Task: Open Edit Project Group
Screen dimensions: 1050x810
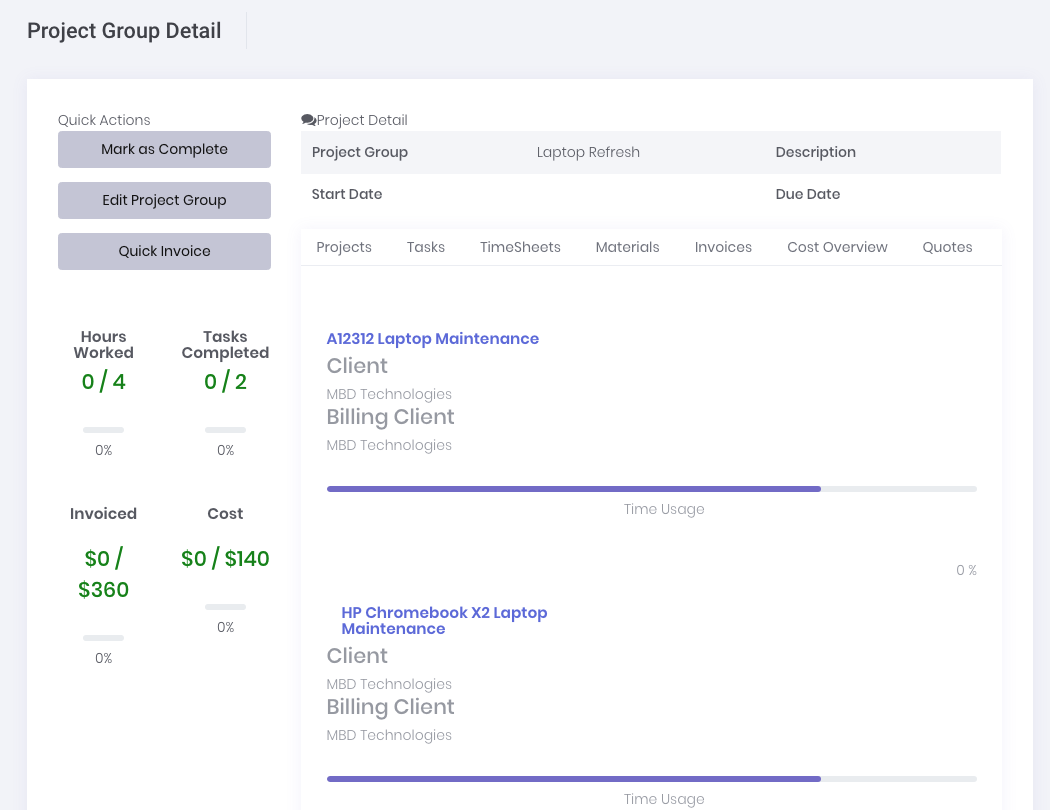Action: 164,200
